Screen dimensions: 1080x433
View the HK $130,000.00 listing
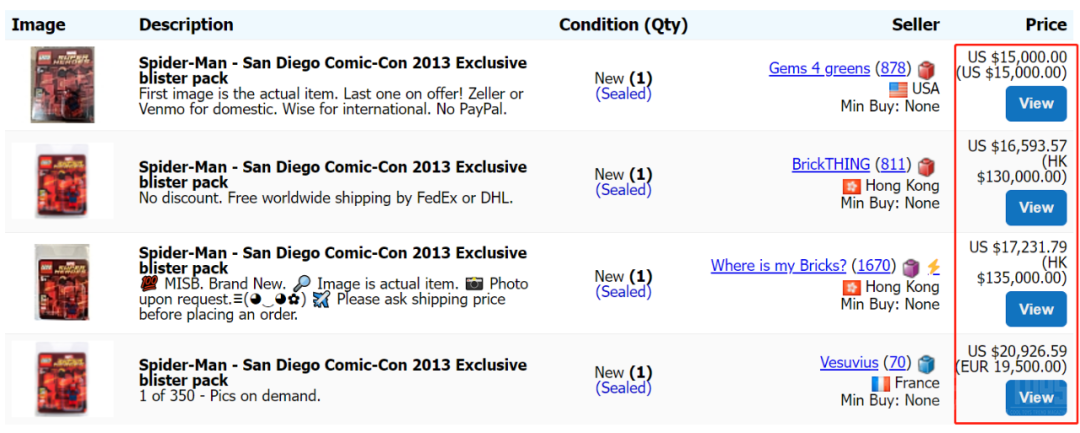1036,208
